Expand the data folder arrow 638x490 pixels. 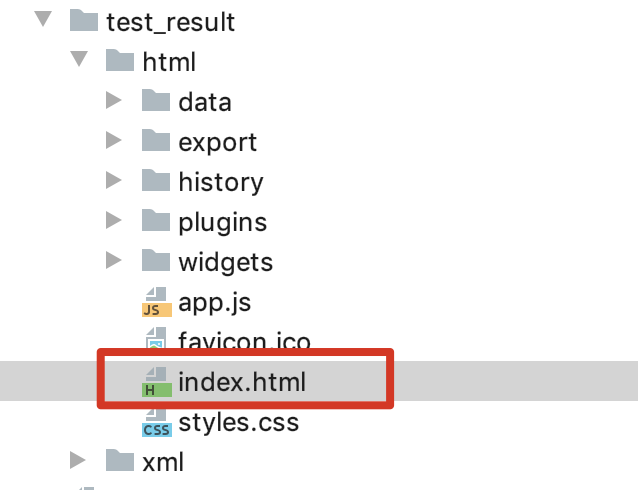click(114, 101)
